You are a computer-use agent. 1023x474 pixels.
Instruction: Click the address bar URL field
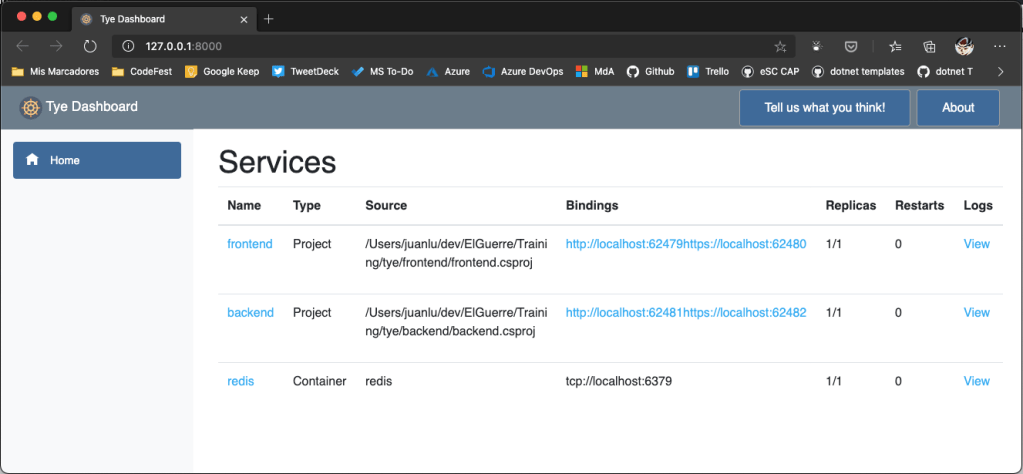click(450, 46)
